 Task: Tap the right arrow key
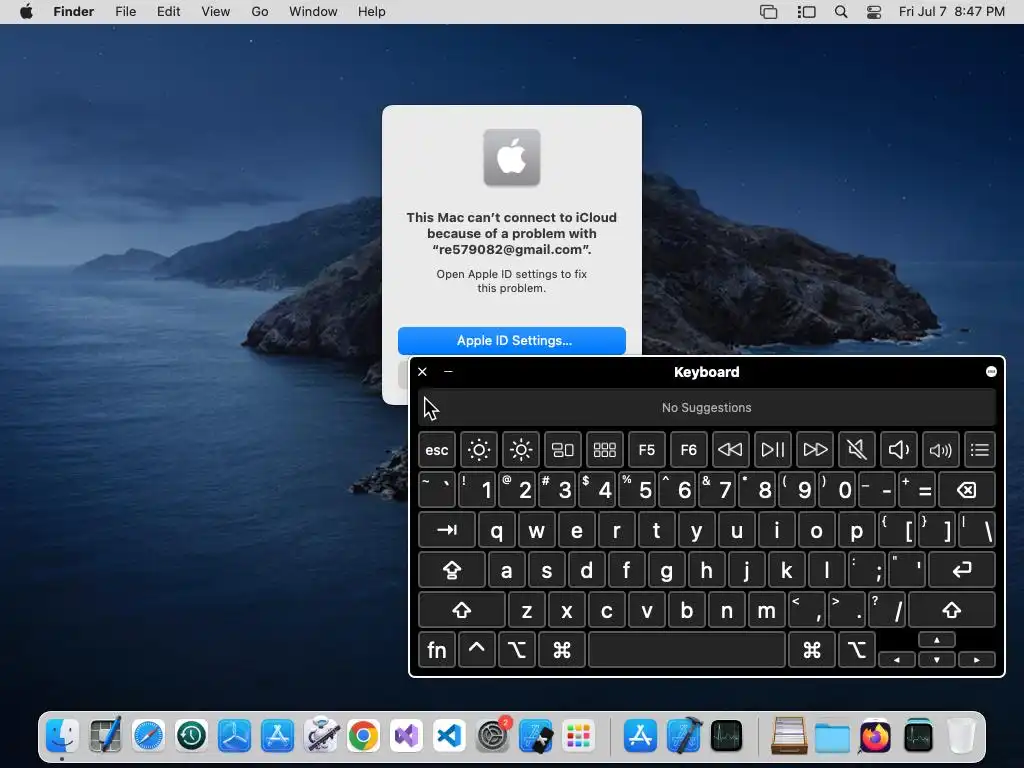[x=976, y=660]
